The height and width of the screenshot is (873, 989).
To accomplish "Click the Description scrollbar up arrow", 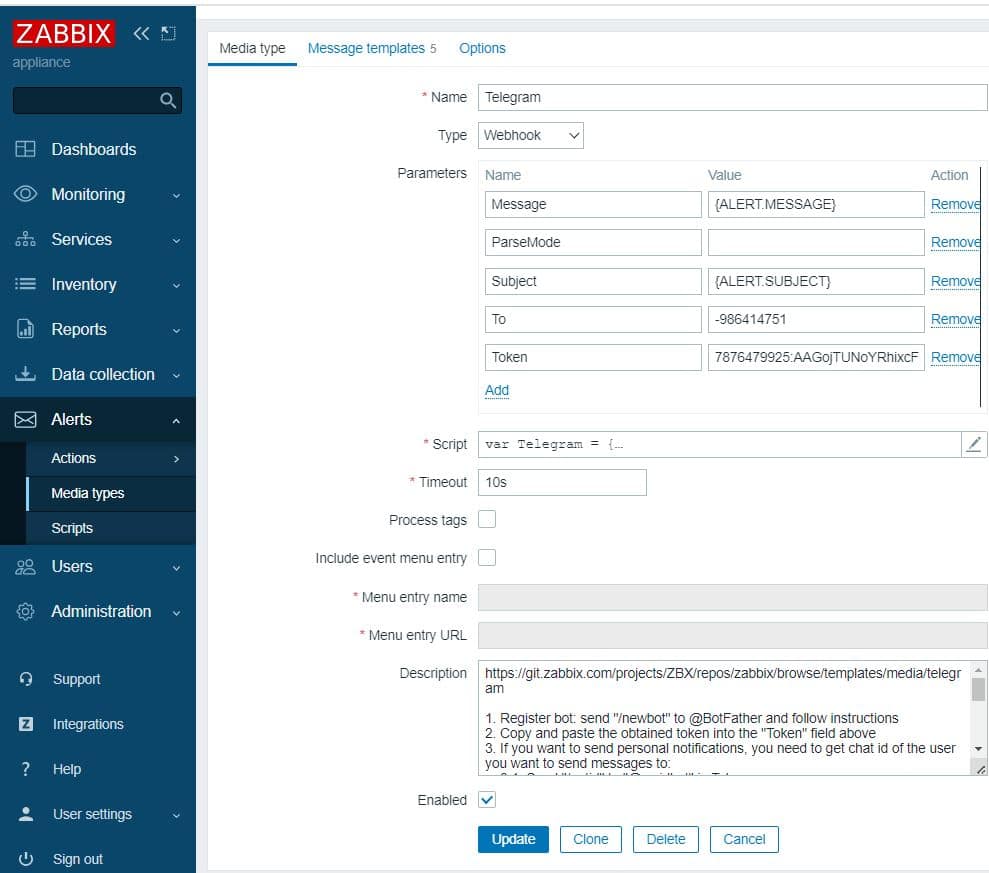I will 978,670.
